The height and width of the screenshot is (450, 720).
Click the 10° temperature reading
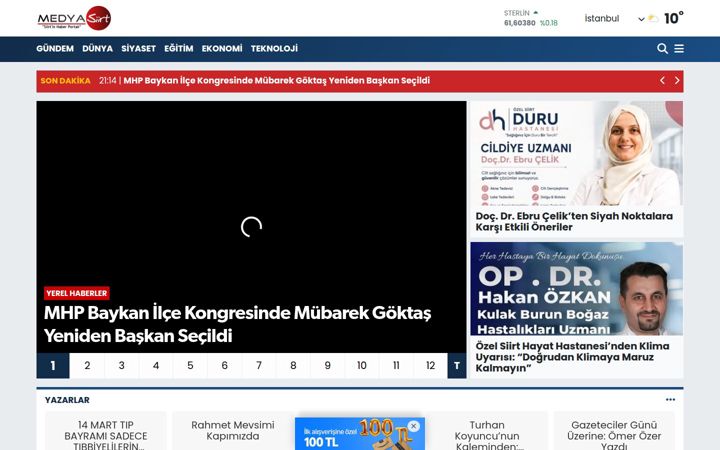coord(674,18)
